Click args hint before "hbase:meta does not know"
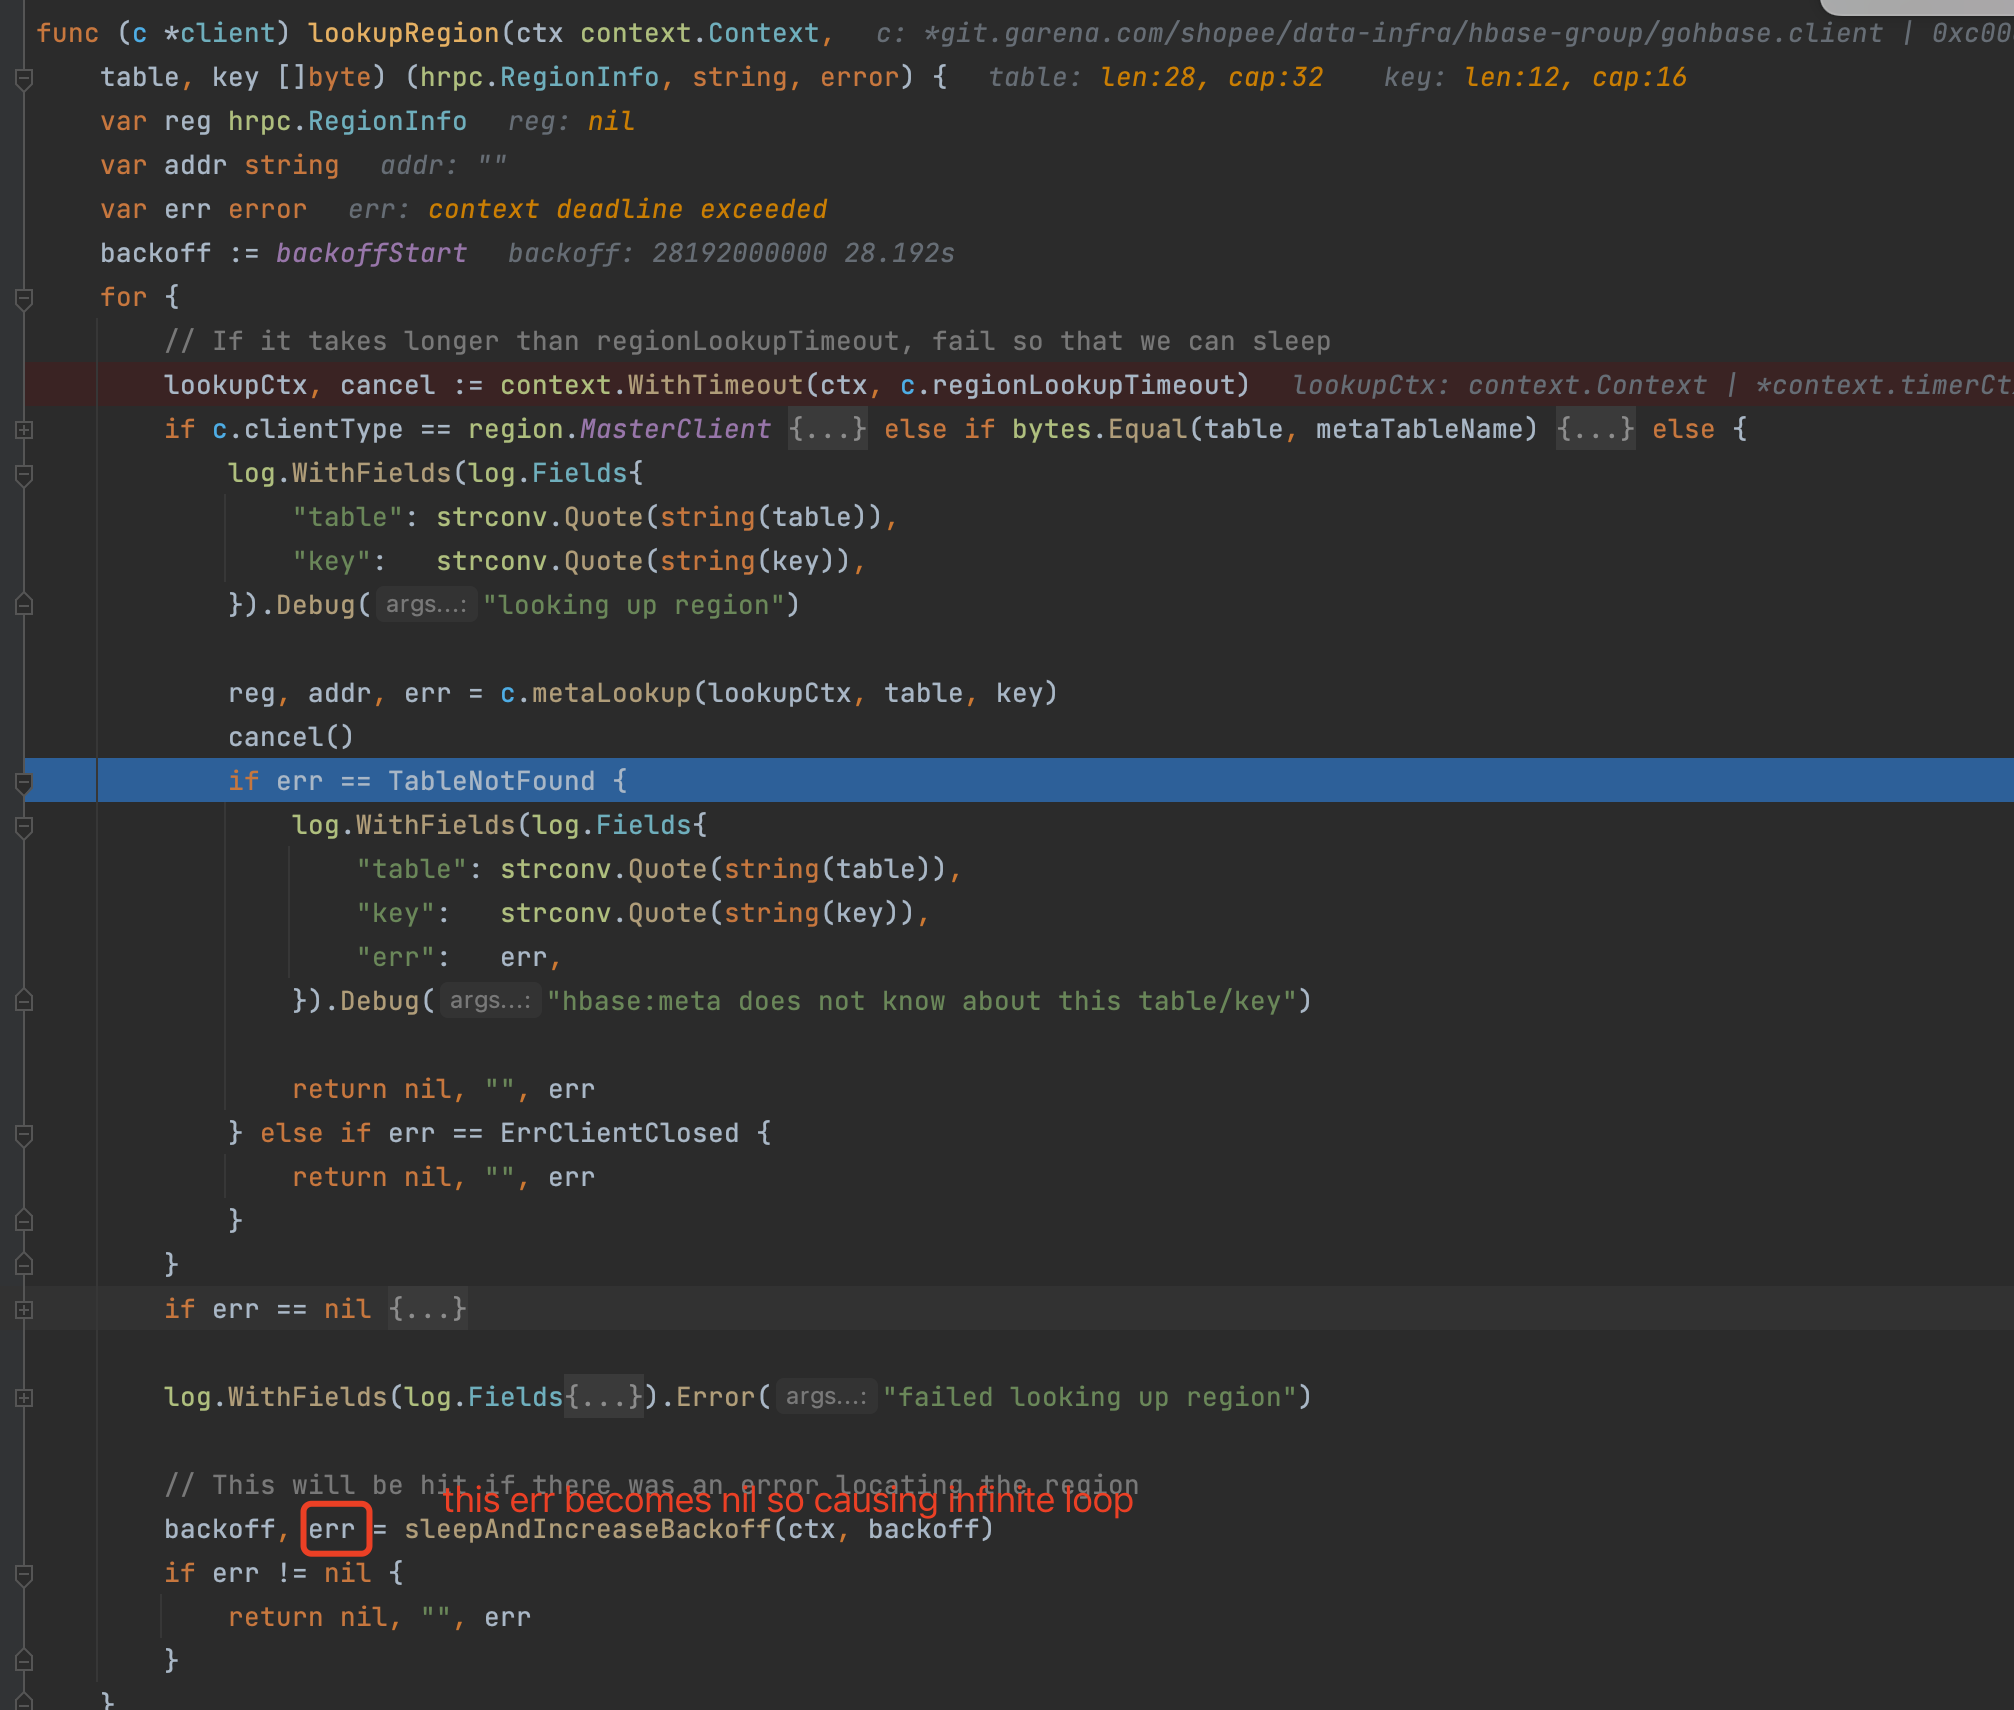2014x1710 pixels. pyautogui.click(x=490, y=1002)
